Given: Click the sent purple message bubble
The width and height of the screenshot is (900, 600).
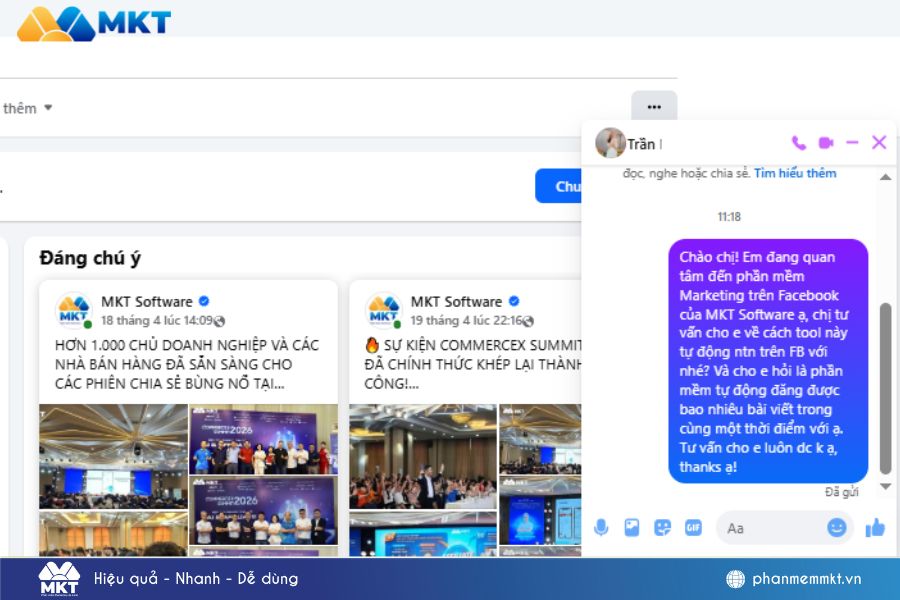Looking at the screenshot, I should click(768, 361).
